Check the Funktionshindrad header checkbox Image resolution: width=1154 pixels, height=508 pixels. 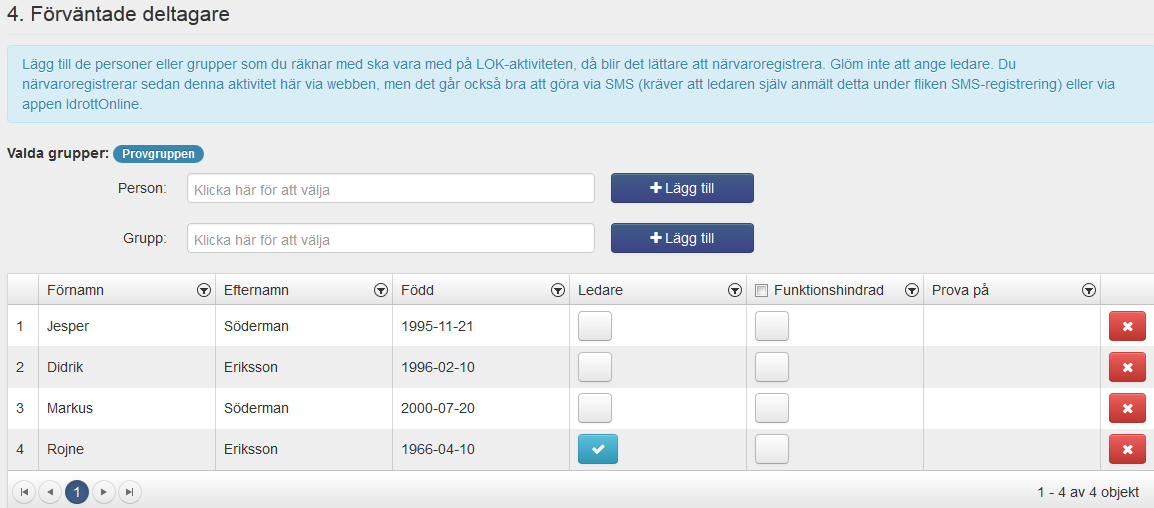point(761,291)
